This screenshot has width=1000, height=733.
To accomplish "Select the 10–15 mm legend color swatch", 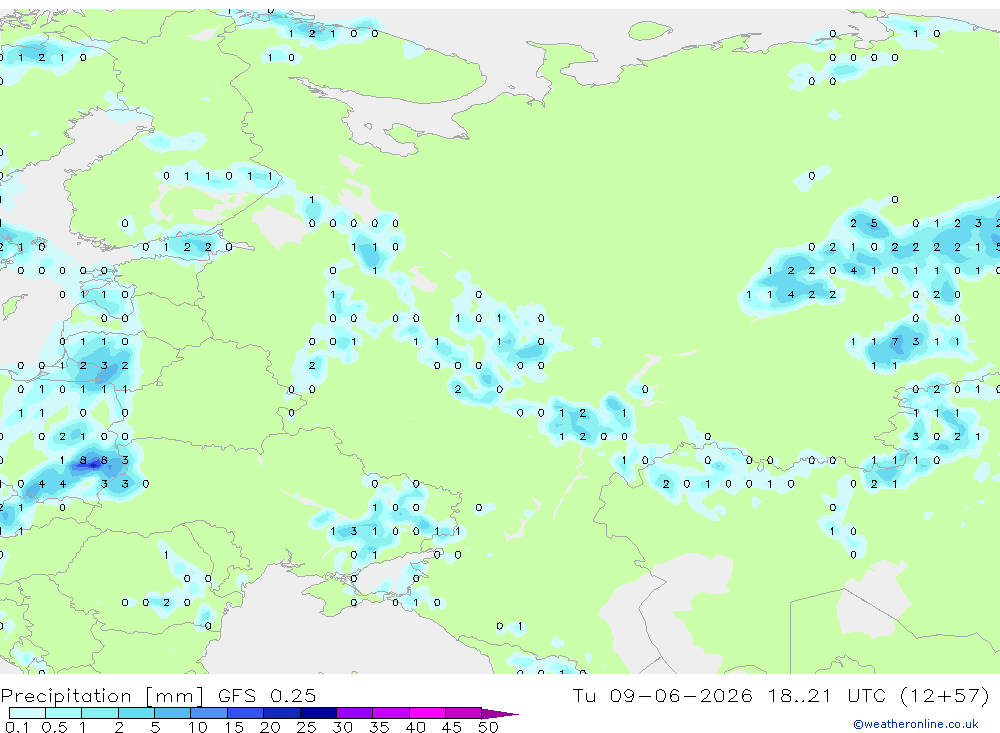I will click(209, 713).
